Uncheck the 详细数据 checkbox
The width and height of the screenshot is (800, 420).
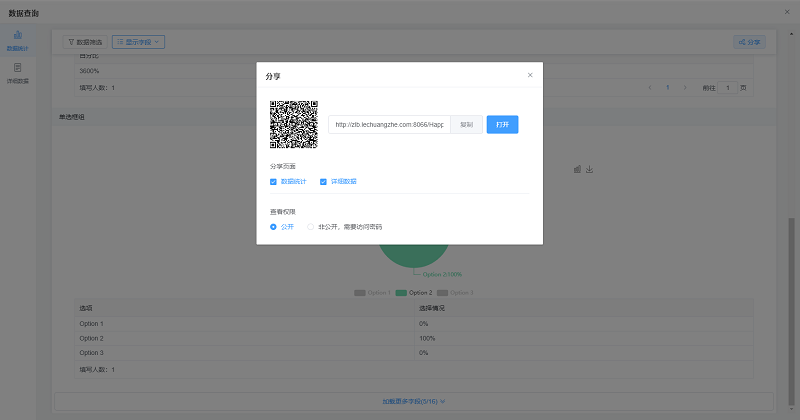(323, 182)
